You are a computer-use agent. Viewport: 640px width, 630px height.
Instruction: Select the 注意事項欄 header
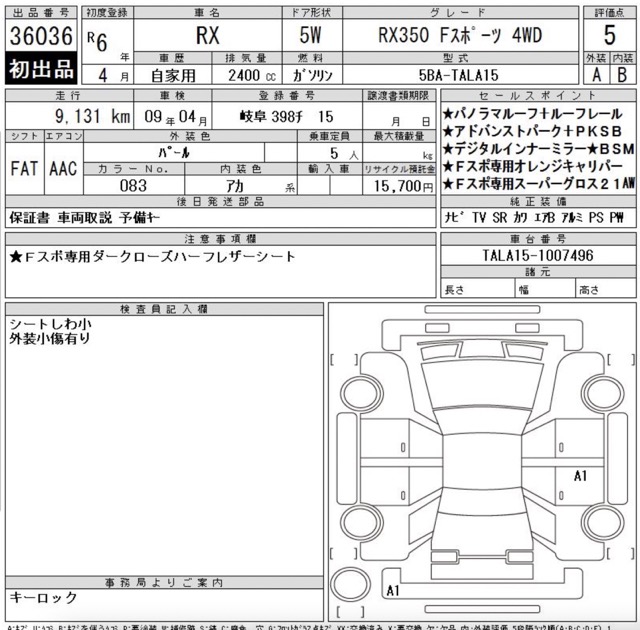tap(220, 239)
